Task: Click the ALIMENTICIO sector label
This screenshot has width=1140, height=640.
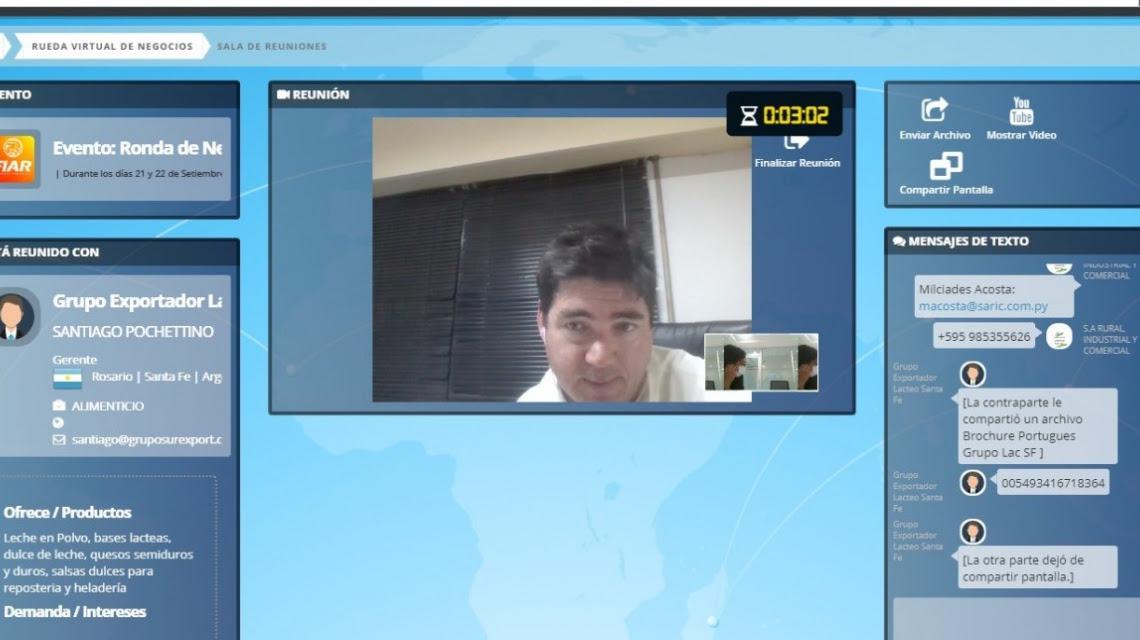Action: click(108, 406)
